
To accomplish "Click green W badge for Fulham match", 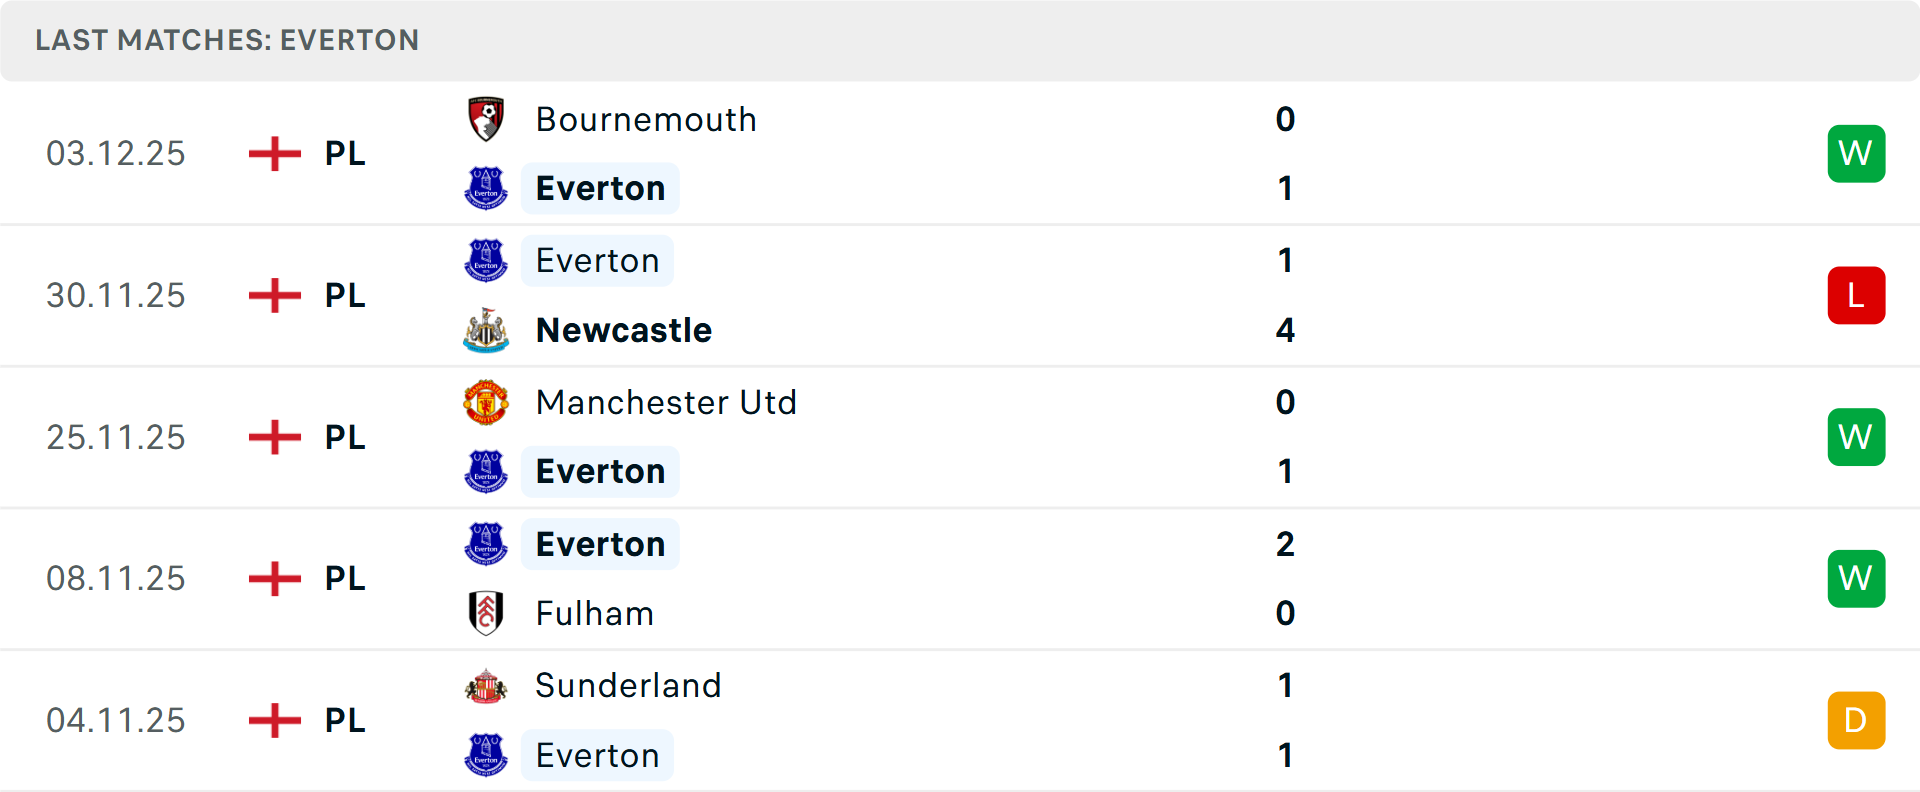I will [1856, 578].
